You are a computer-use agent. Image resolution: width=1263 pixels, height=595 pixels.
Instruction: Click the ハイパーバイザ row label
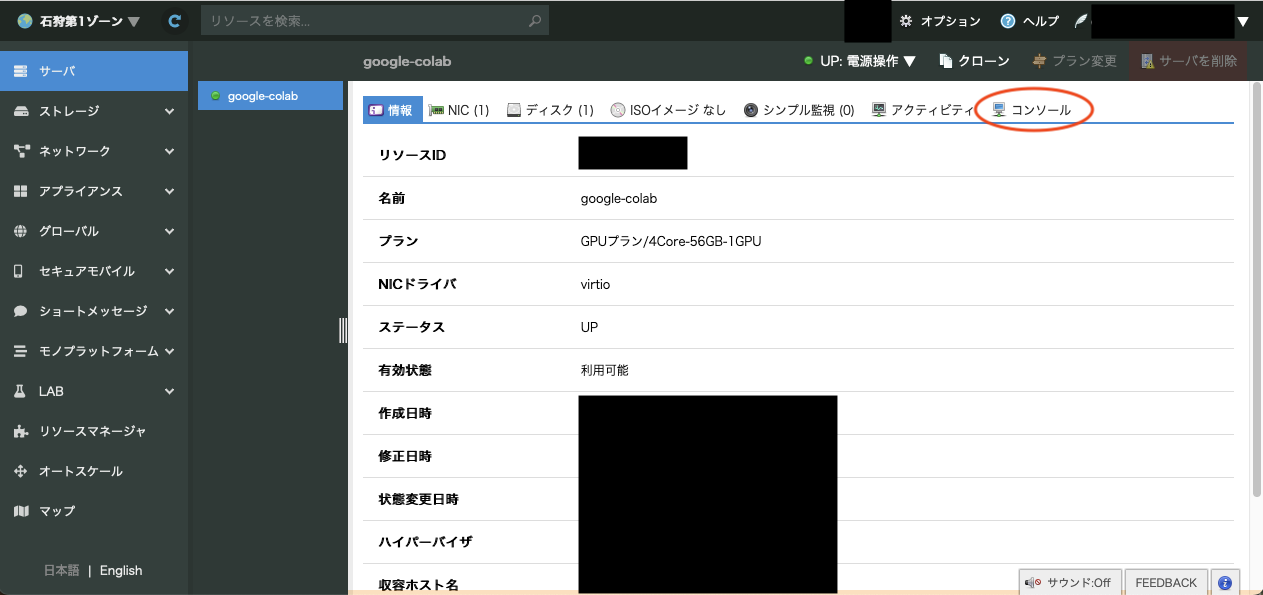tap(425, 542)
